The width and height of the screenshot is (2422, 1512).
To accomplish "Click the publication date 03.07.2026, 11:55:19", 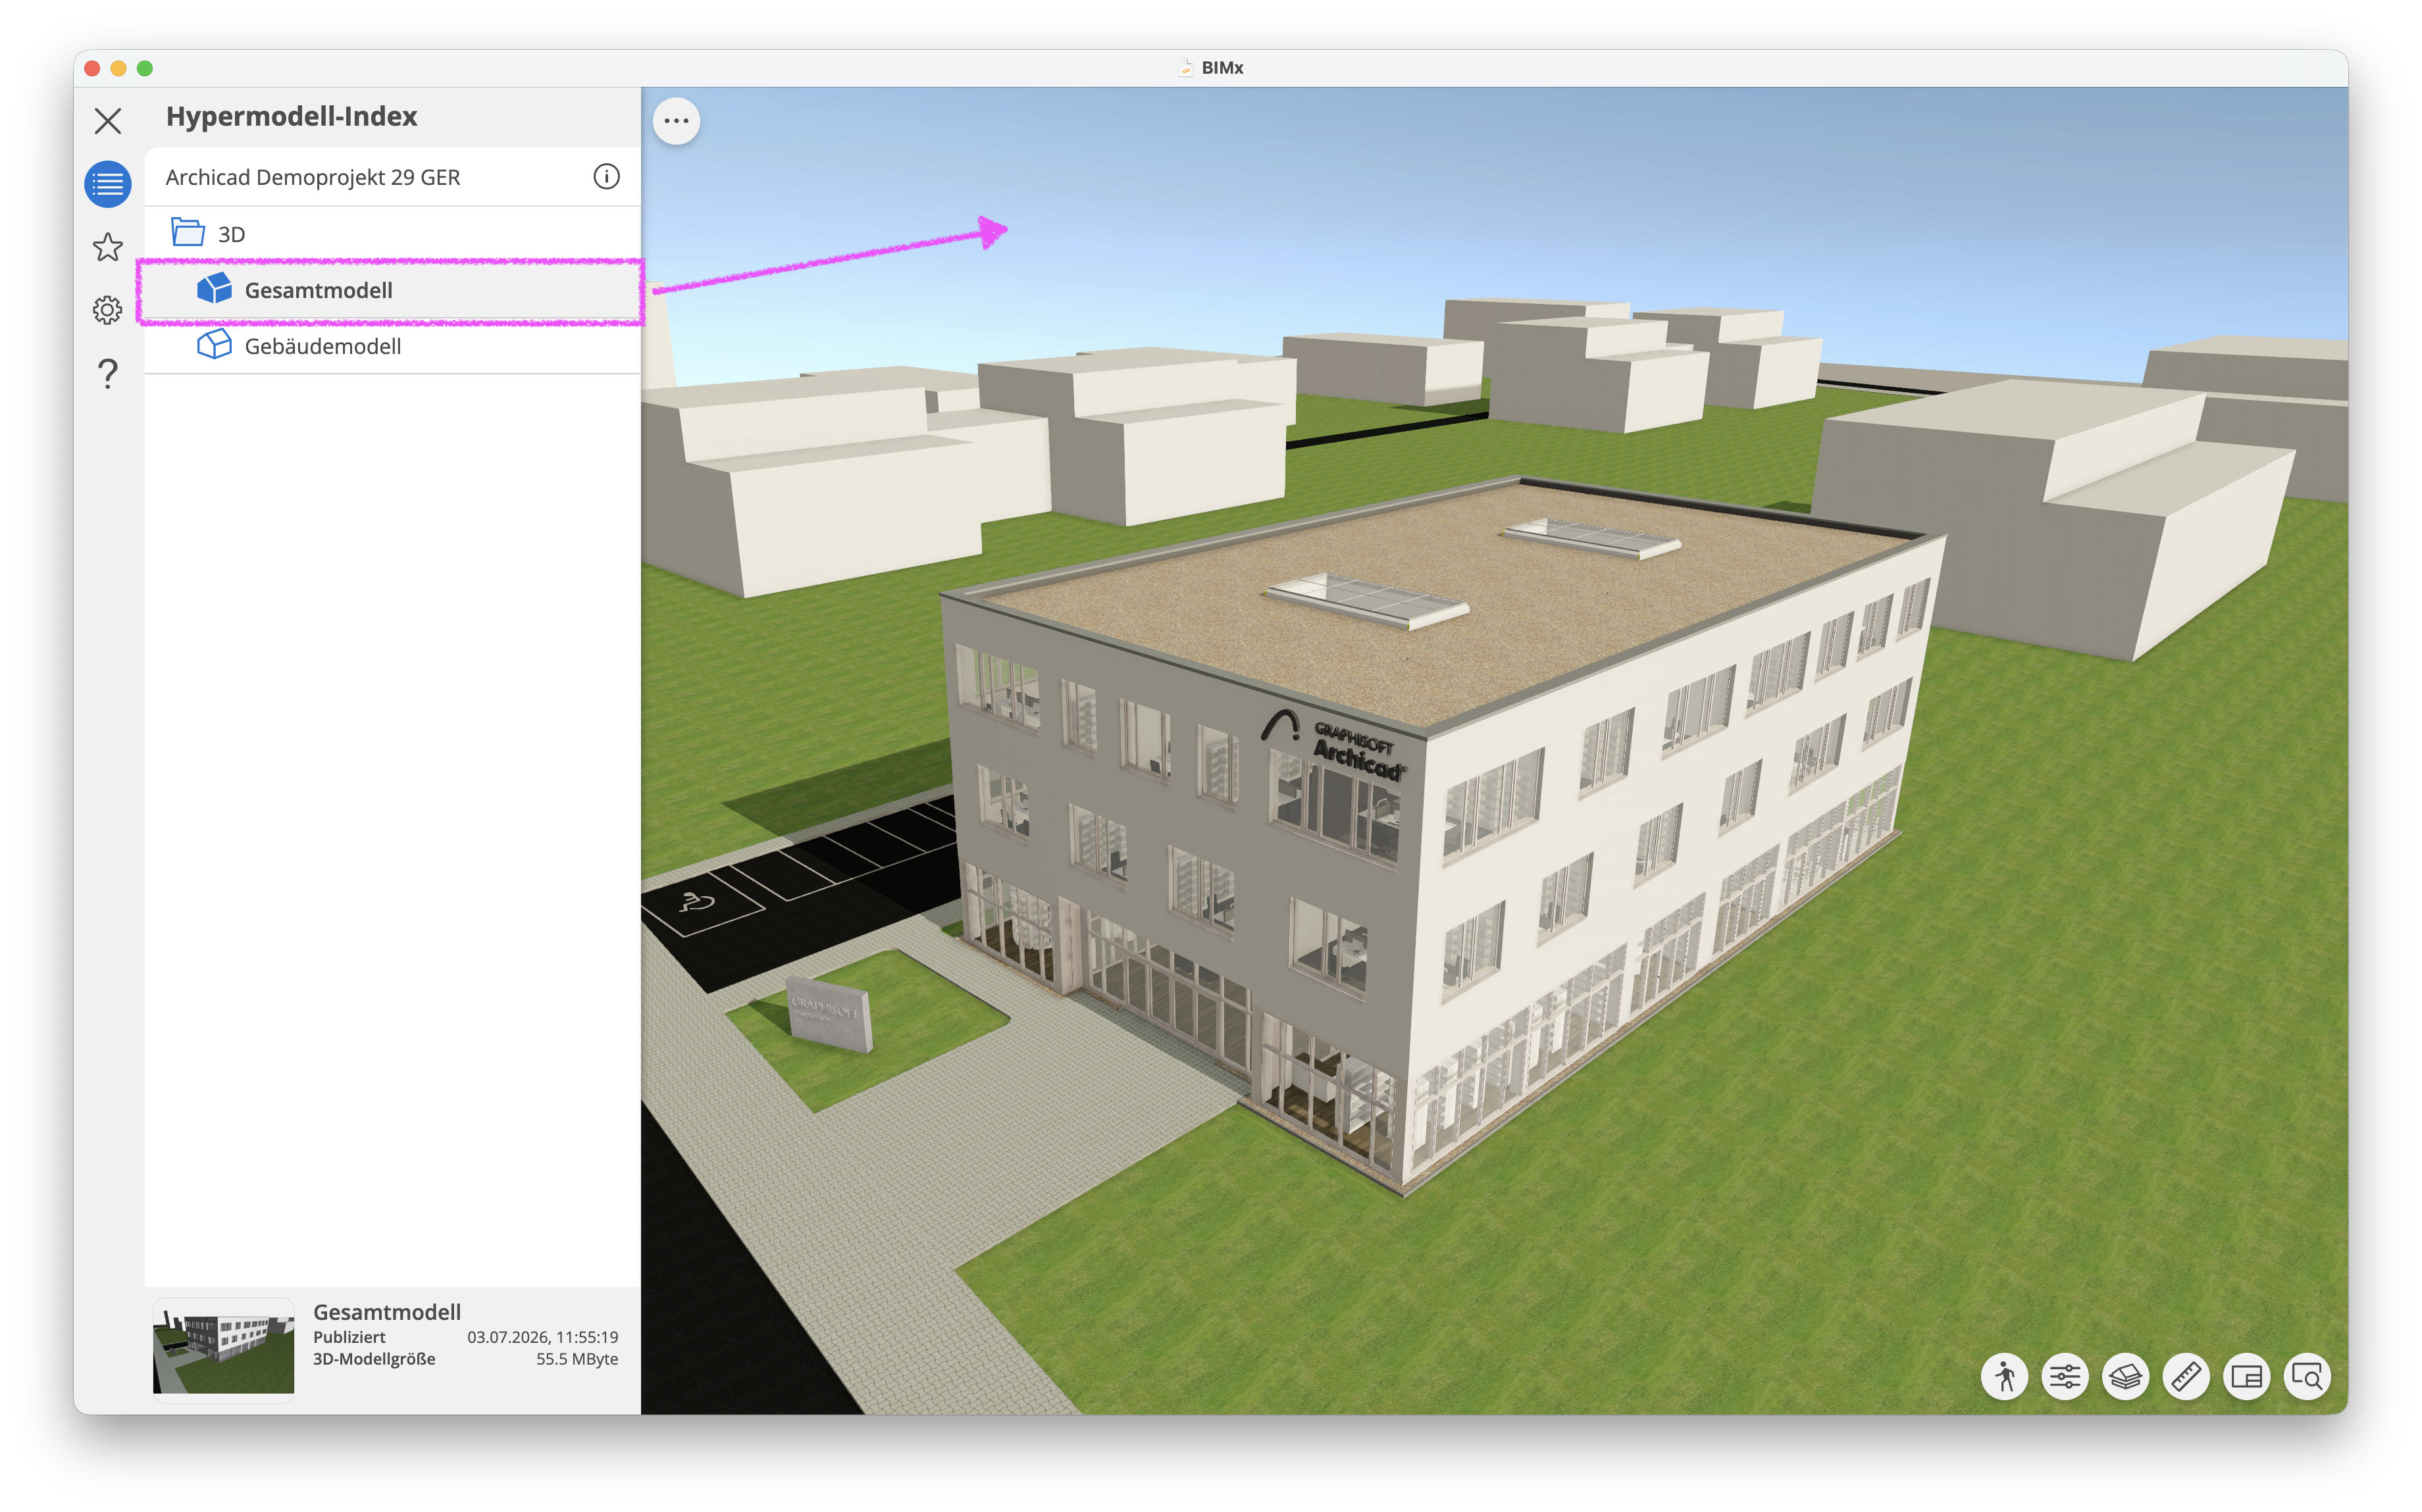I will click(x=543, y=1337).
